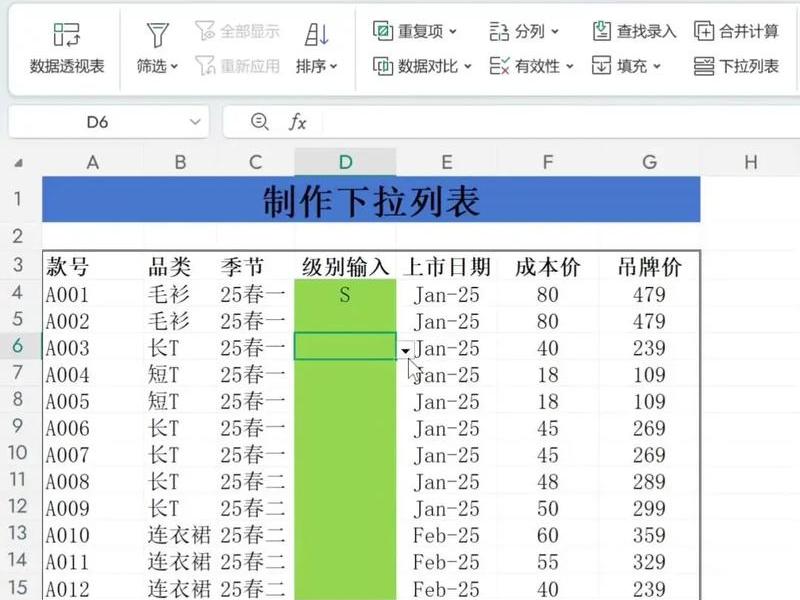The height and width of the screenshot is (600, 800).
Task: Select row 15 header
Action: coord(18,587)
